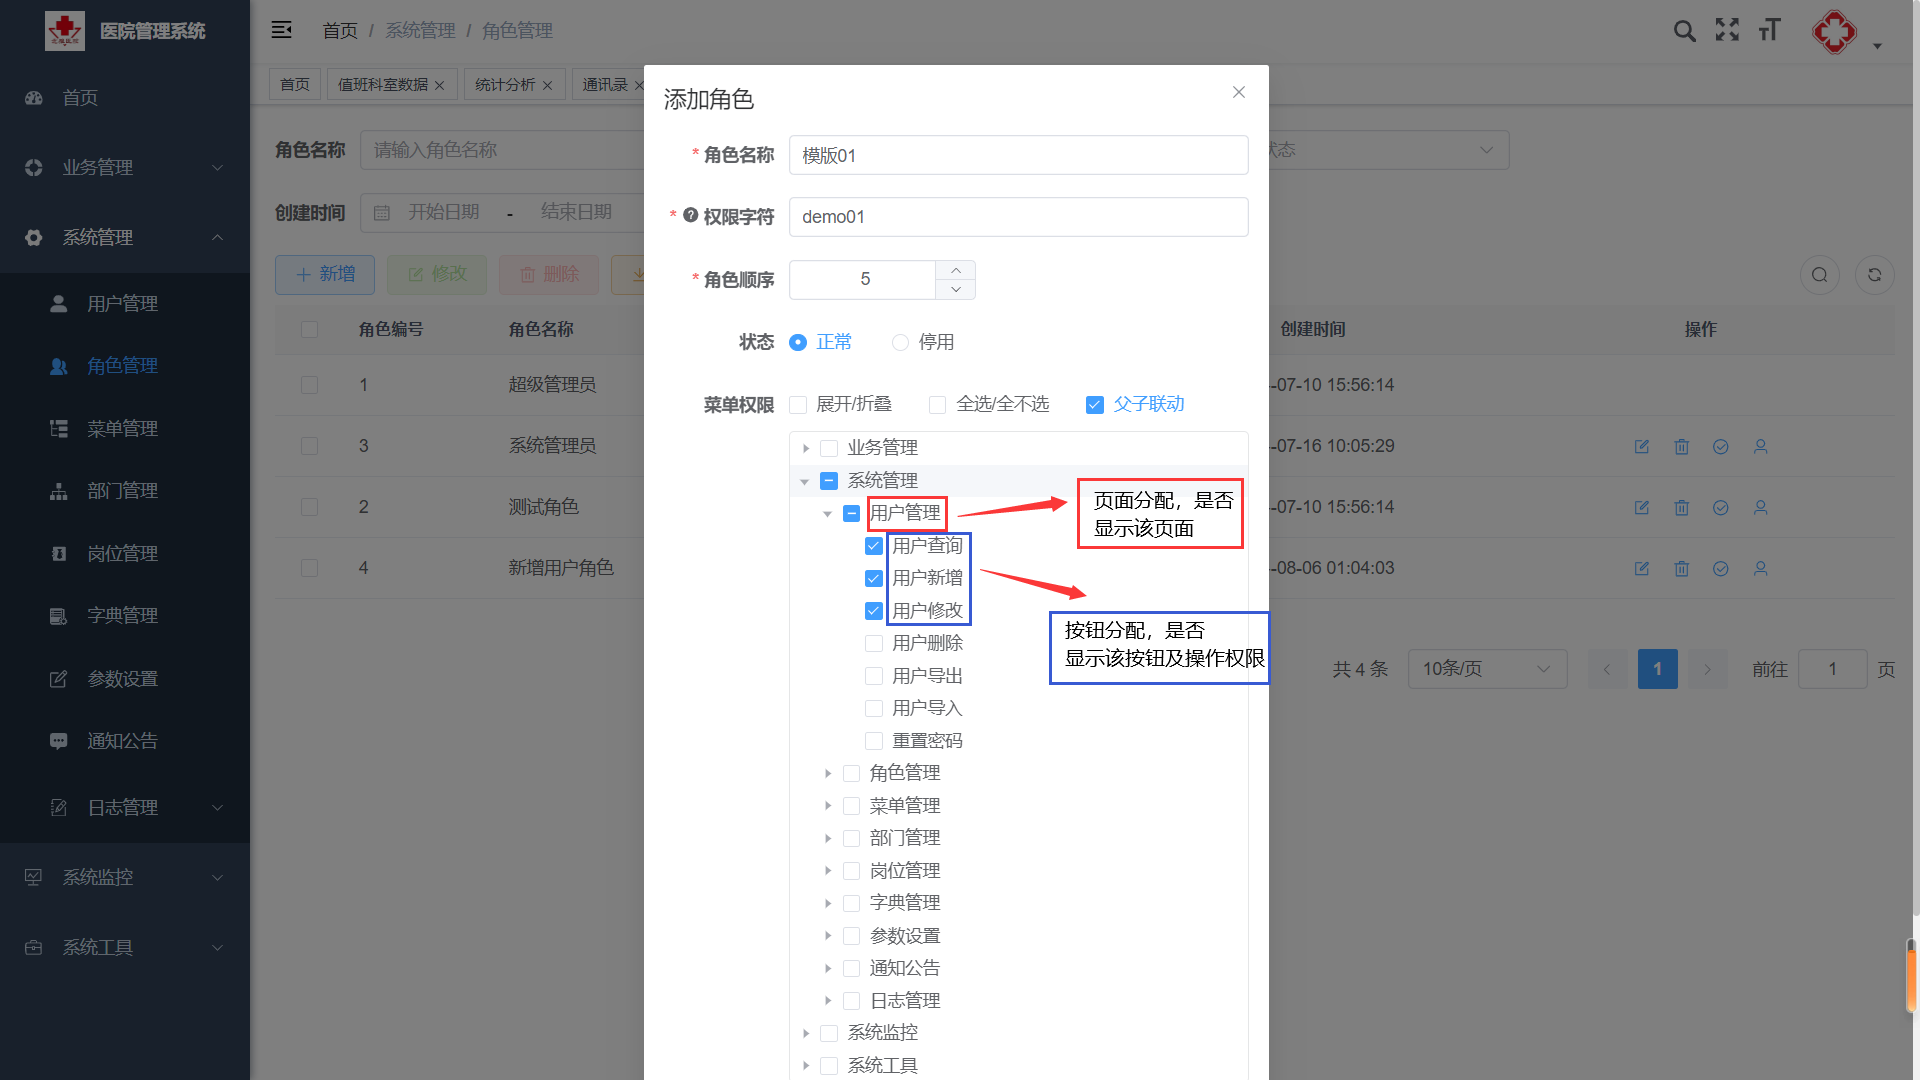Click assign user icon for 新增用户角色 row
Screen dimensions: 1920x1080
coord(1761,569)
